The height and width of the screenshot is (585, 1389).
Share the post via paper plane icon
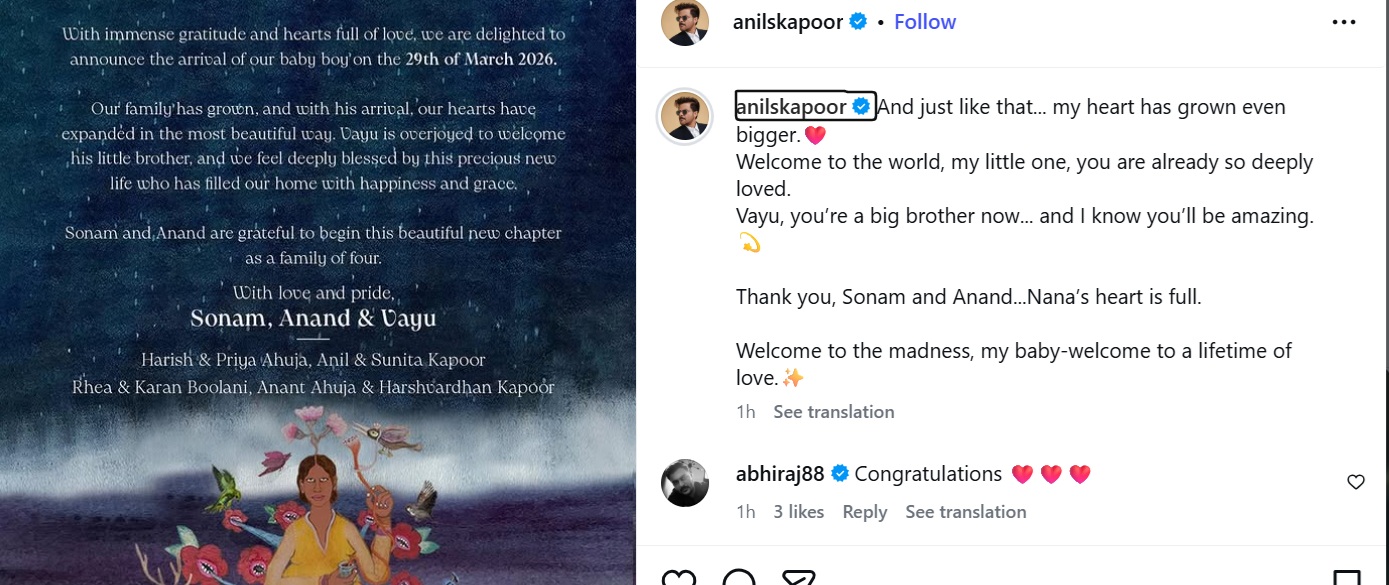coord(798,578)
